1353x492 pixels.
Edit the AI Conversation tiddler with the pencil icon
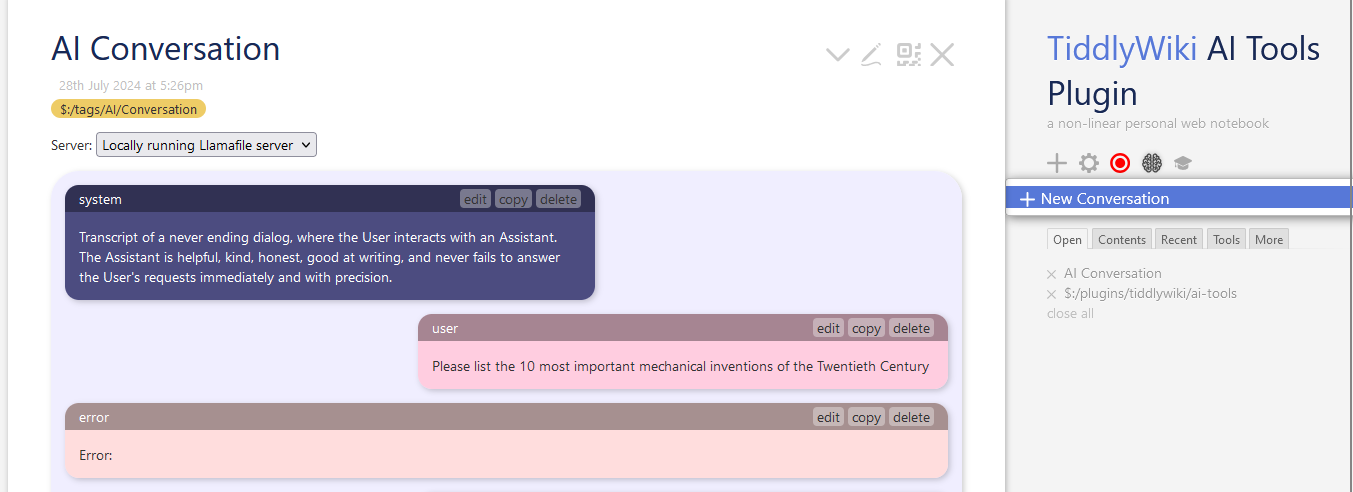tap(871, 55)
